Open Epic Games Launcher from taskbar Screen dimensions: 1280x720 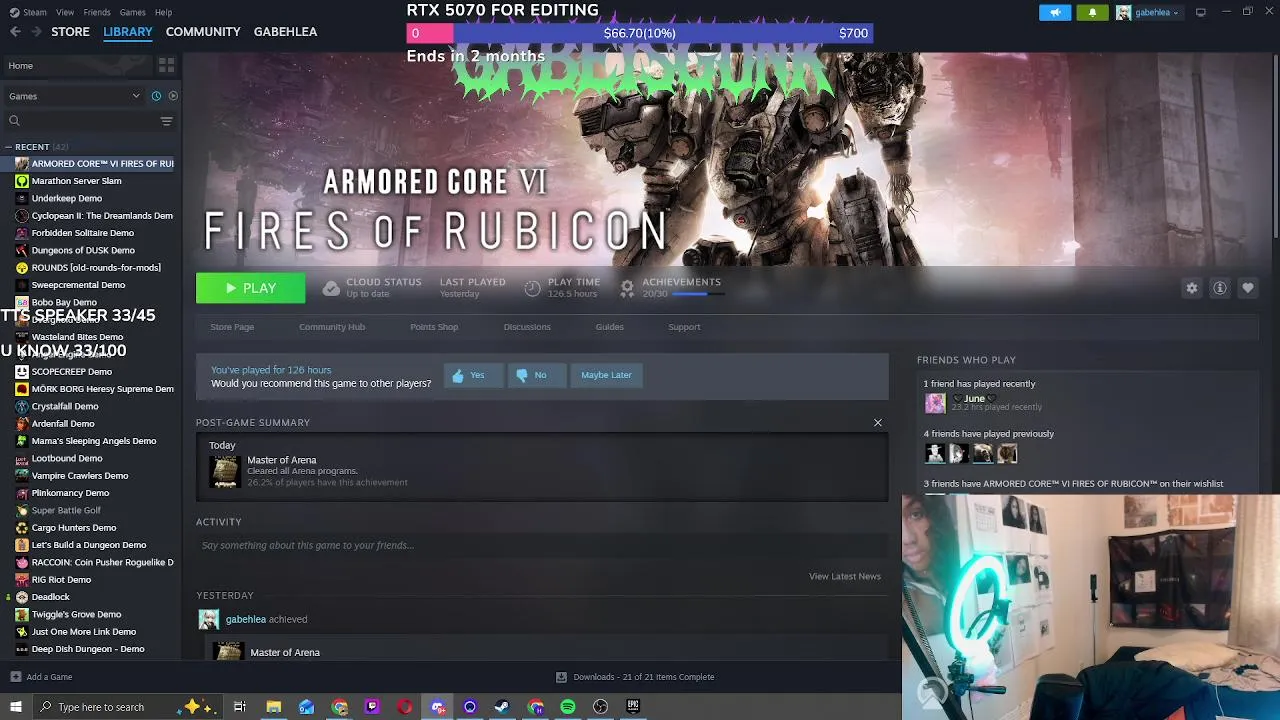tap(633, 707)
